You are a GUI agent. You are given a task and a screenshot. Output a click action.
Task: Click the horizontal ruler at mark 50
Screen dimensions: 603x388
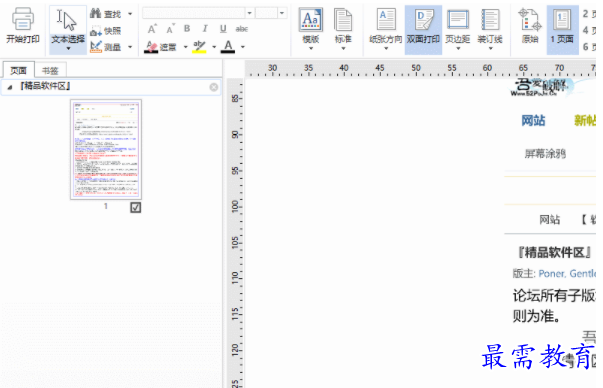[416, 68]
